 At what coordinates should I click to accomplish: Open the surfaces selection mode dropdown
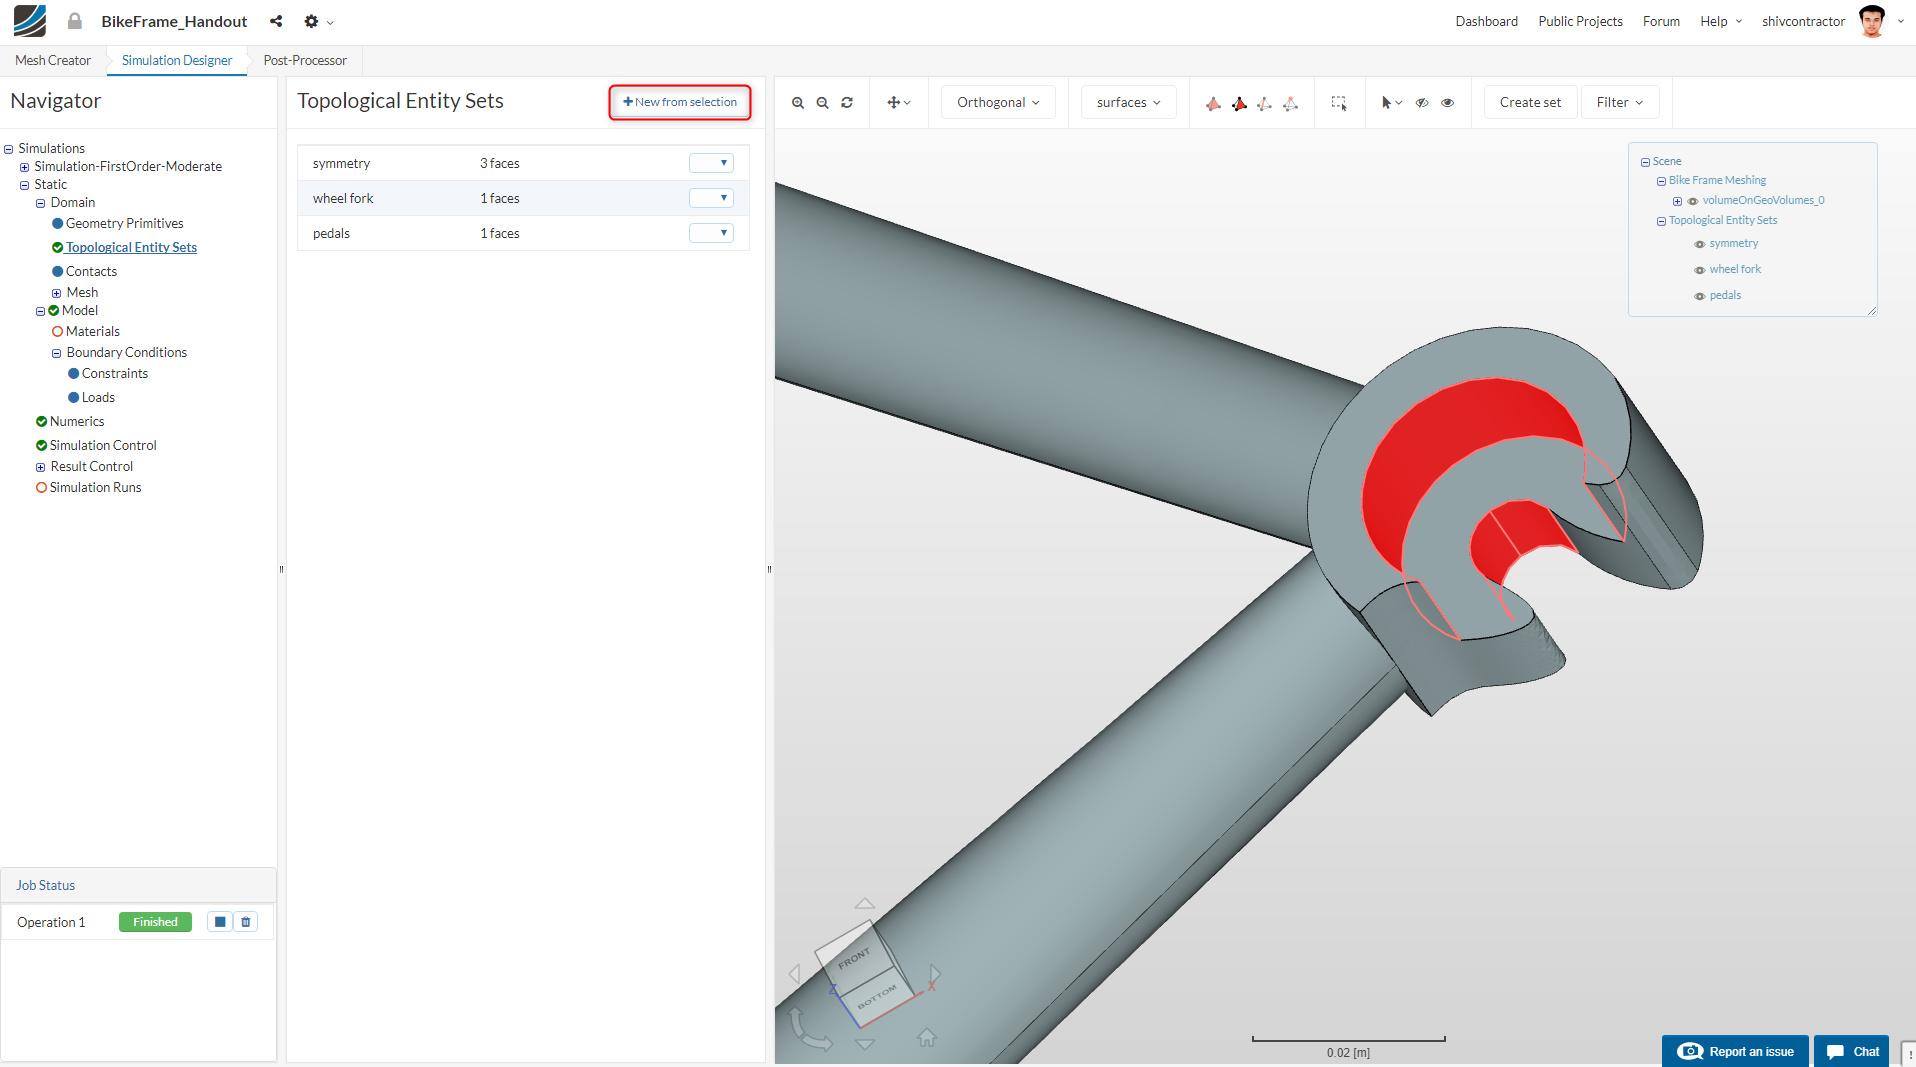(1128, 103)
